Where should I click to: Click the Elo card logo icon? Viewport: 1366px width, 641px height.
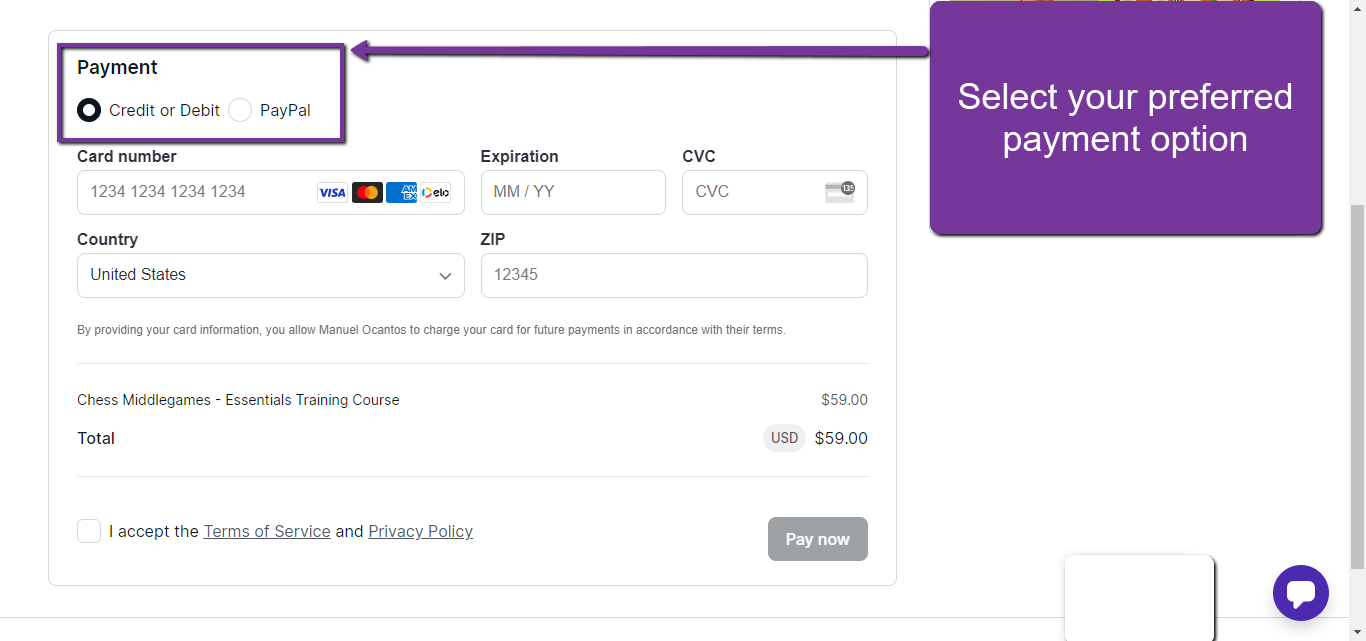[x=436, y=193]
